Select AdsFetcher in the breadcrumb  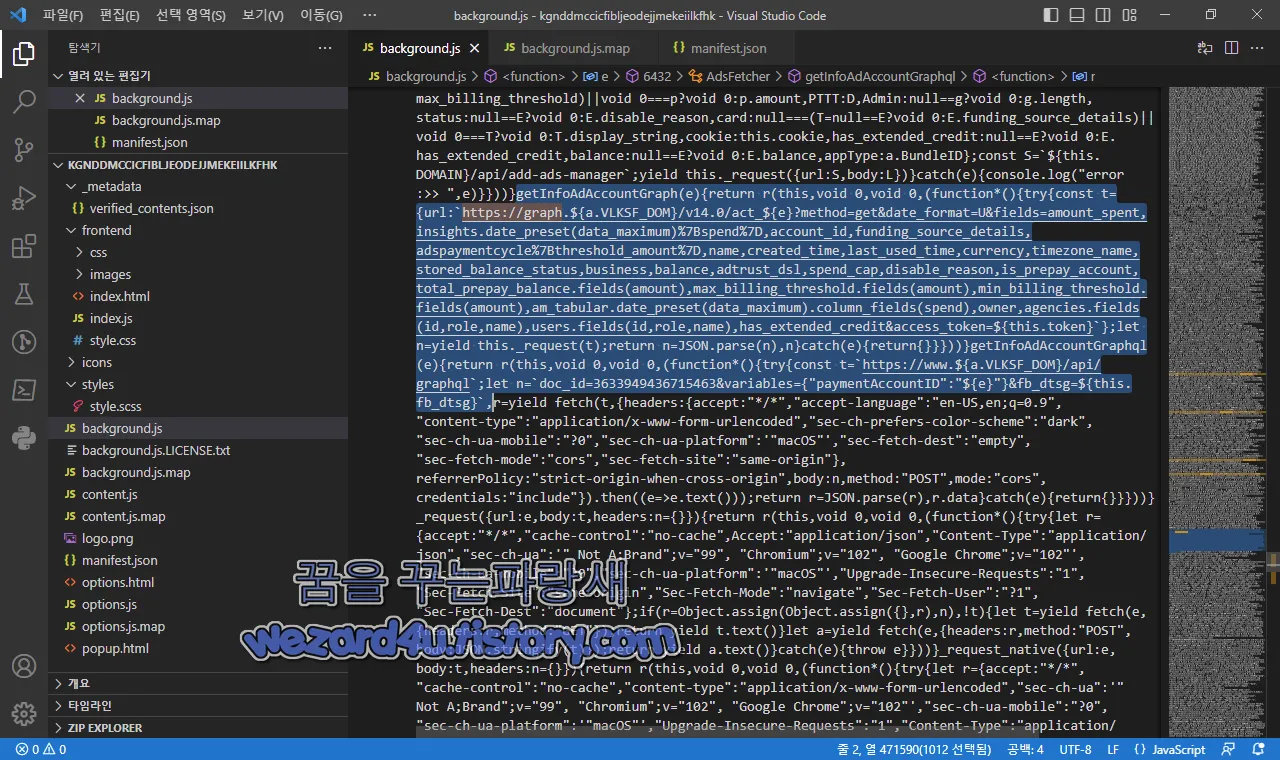coord(738,76)
